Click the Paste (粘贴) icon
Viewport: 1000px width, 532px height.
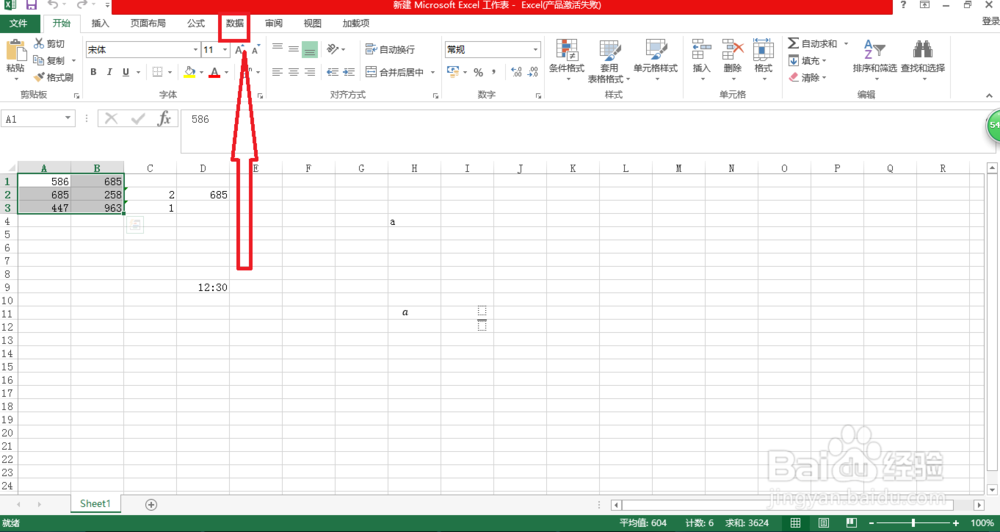pyautogui.click(x=15, y=50)
